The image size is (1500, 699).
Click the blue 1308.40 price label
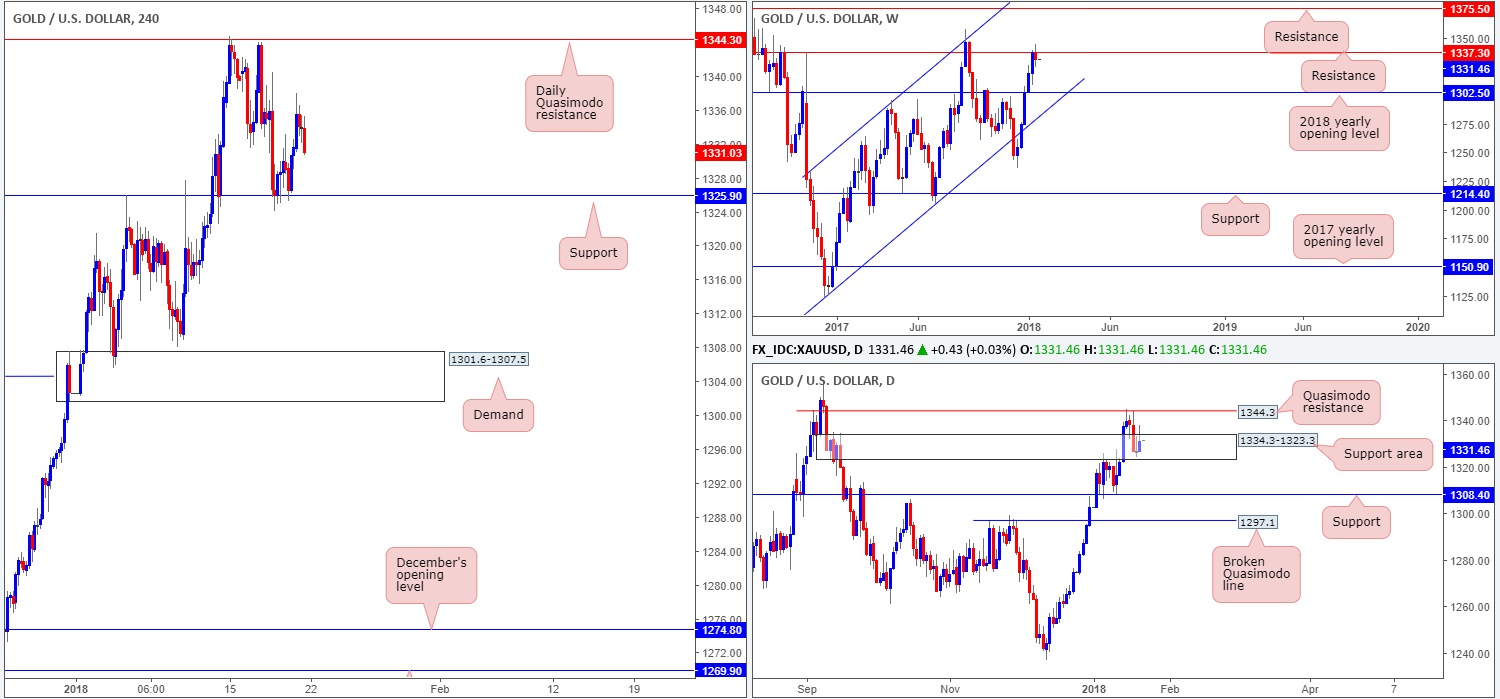[x=1469, y=494]
